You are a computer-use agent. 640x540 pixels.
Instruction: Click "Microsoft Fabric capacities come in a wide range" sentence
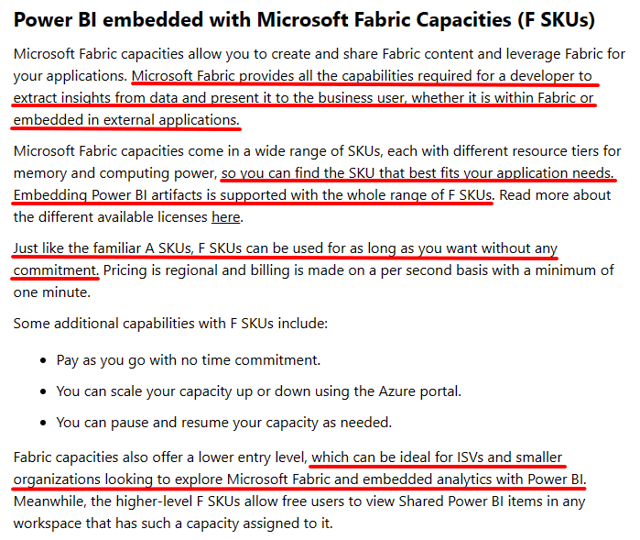200,150
